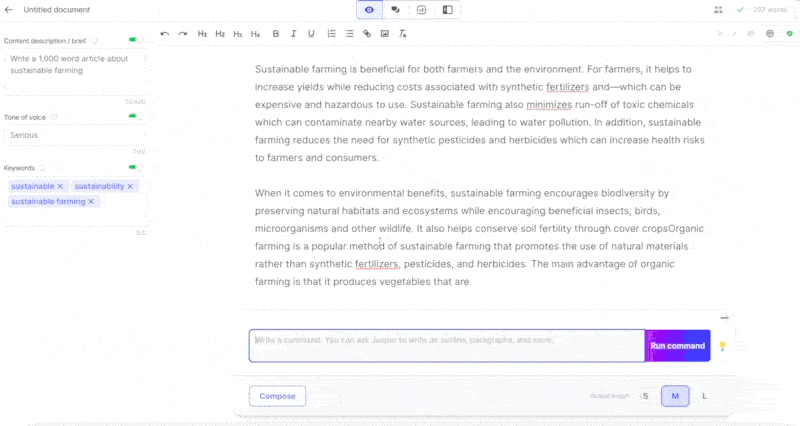Insert a hyperlink with link icon
This screenshot has width=800, height=426.
367,34
